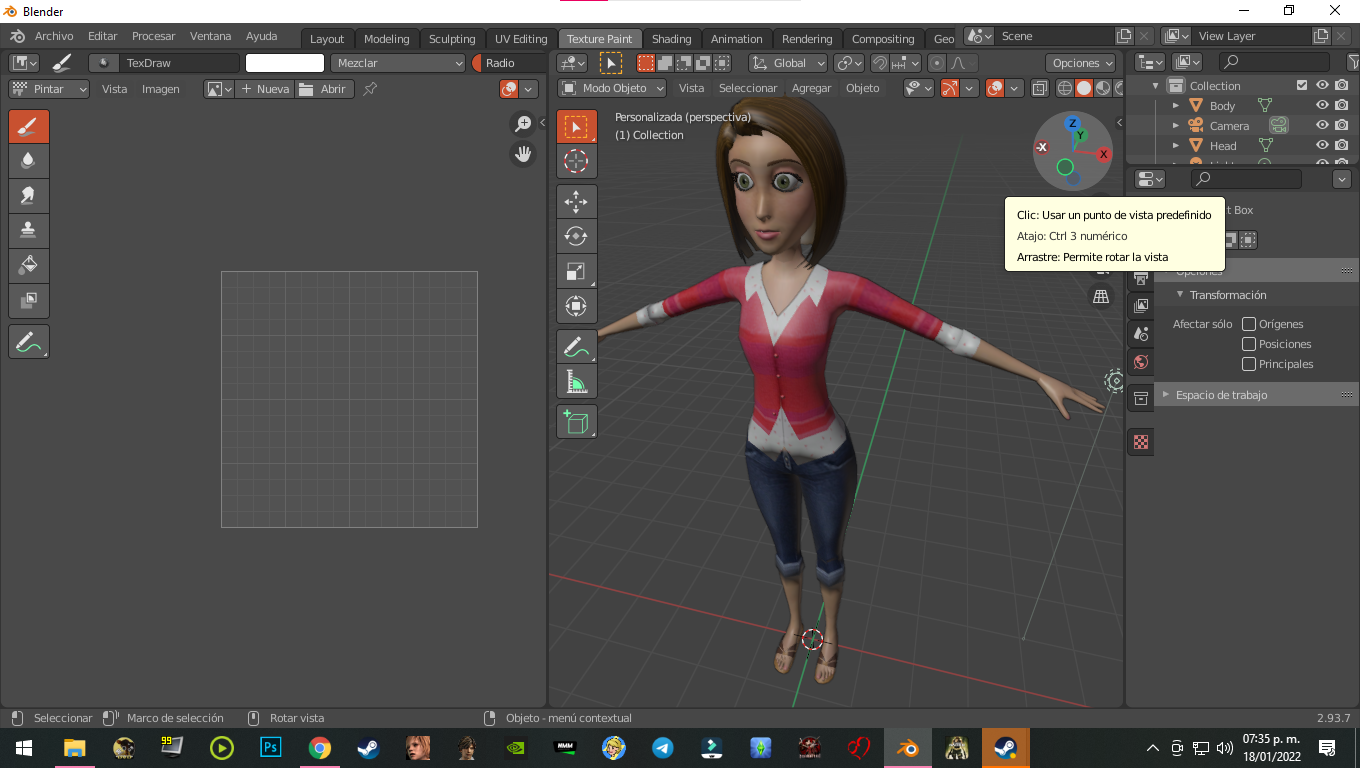This screenshot has width=1360, height=768.
Task: Enable the Posiciones checkbox
Action: point(1248,343)
